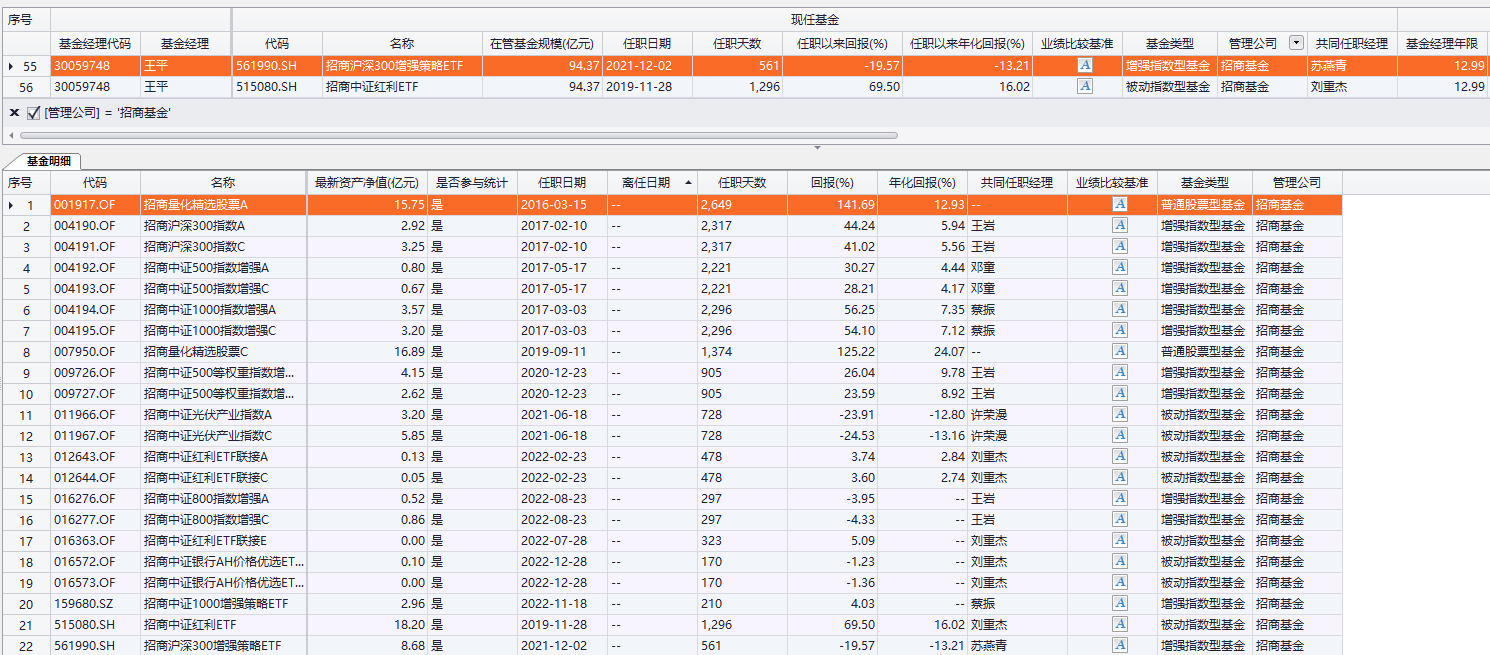Open benchmark icon for 004193.OF 招商中证500指数增强C
This screenshot has width=1490, height=655.
pos(1120,288)
